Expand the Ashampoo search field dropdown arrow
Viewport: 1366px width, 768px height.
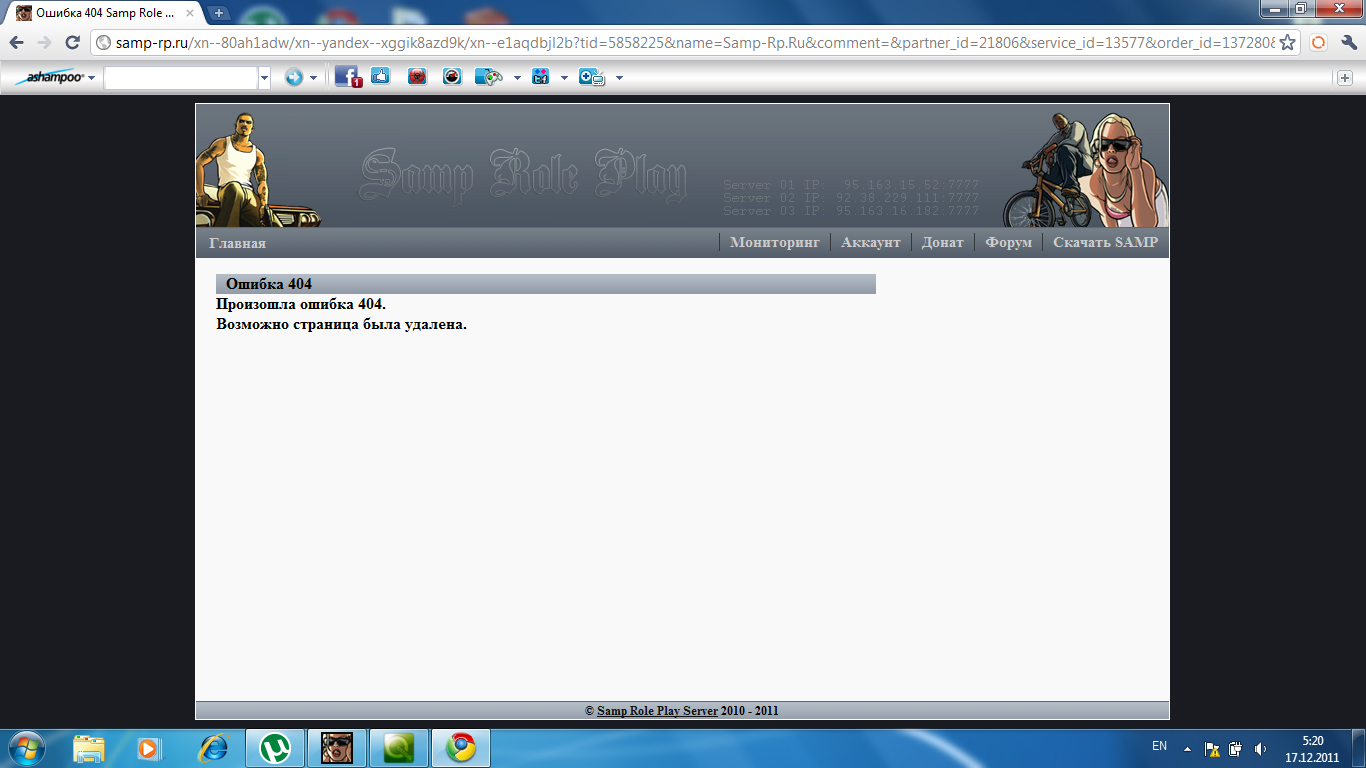[x=265, y=77]
